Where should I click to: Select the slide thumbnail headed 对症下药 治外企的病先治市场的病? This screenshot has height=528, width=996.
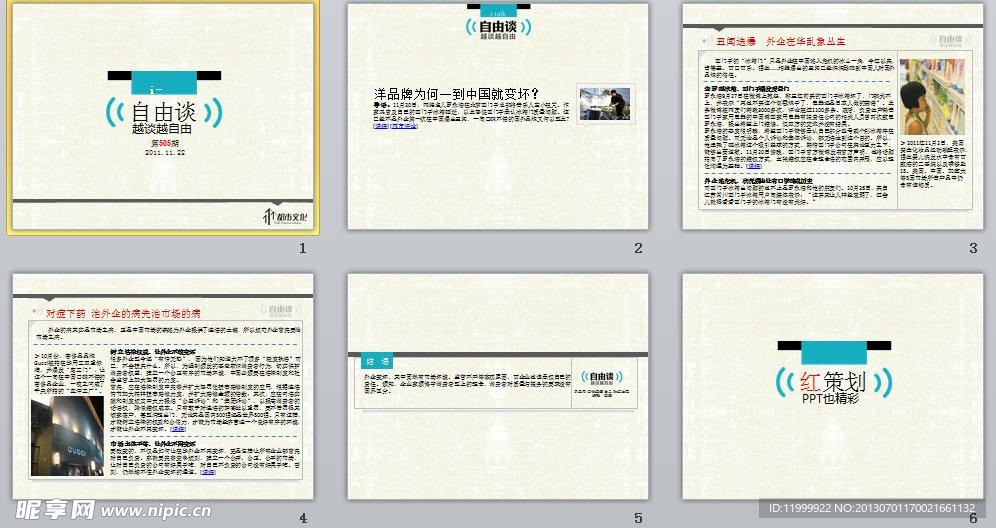point(163,386)
